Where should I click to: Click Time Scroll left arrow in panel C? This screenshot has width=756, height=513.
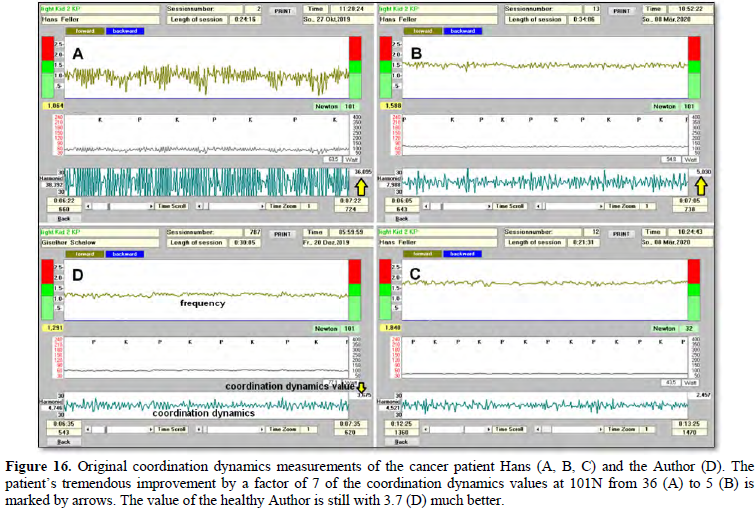click(x=427, y=429)
